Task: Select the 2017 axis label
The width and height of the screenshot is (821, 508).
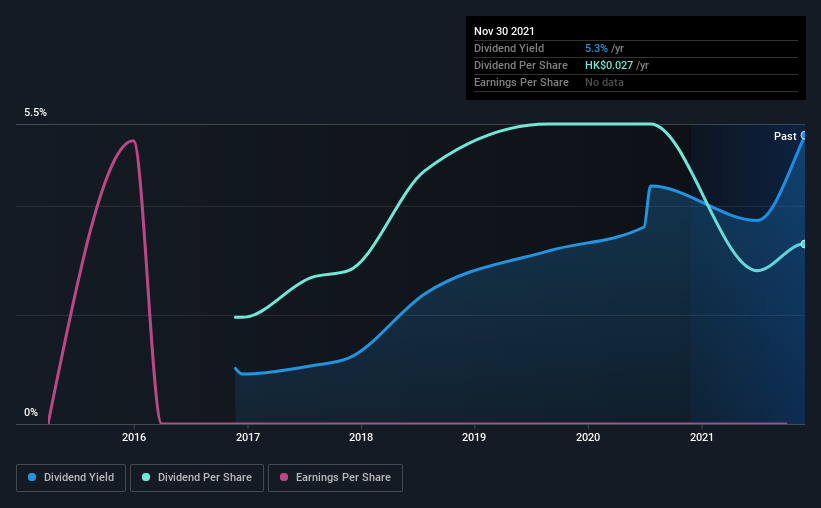Action: coord(248,437)
